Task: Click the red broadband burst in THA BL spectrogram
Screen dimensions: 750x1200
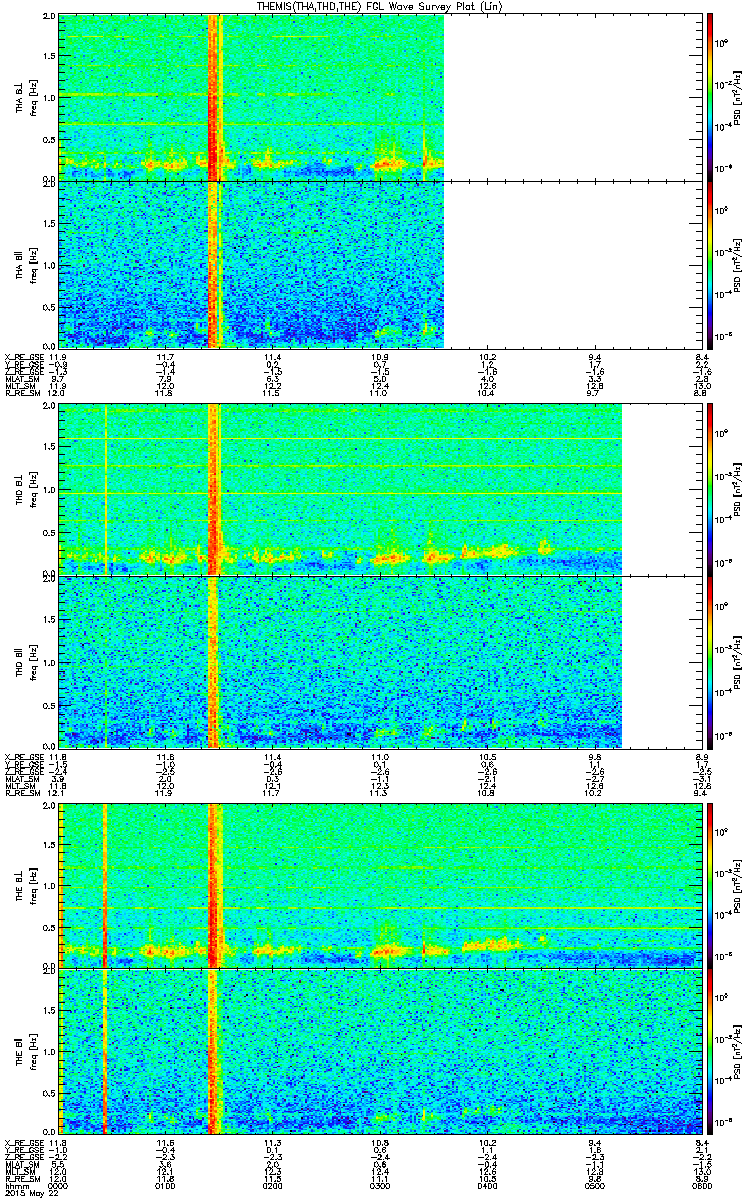Action: (212, 96)
